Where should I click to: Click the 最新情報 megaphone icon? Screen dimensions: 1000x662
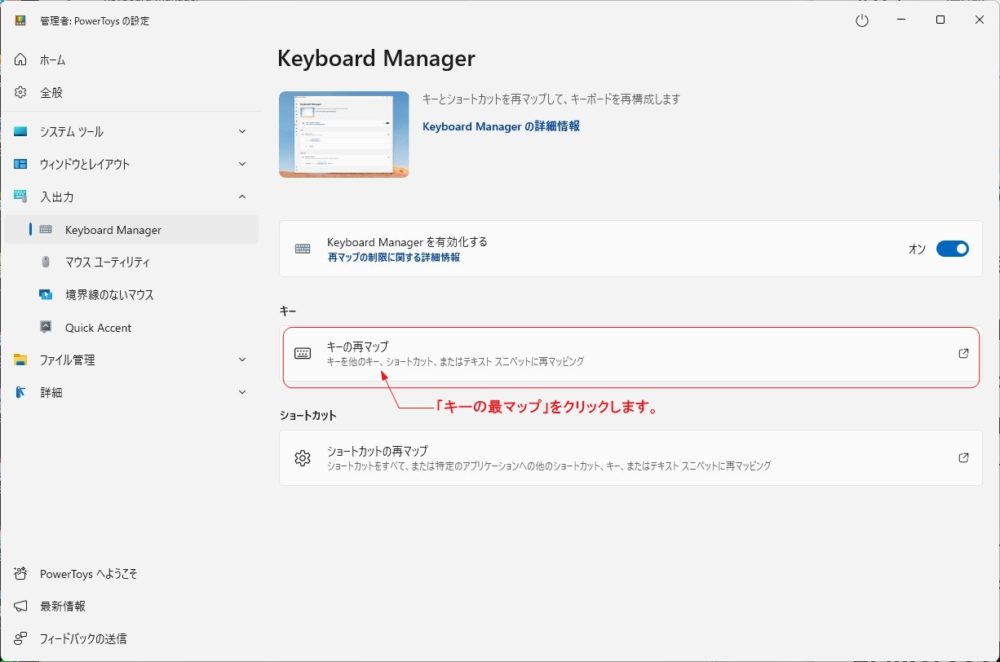(20, 606)
